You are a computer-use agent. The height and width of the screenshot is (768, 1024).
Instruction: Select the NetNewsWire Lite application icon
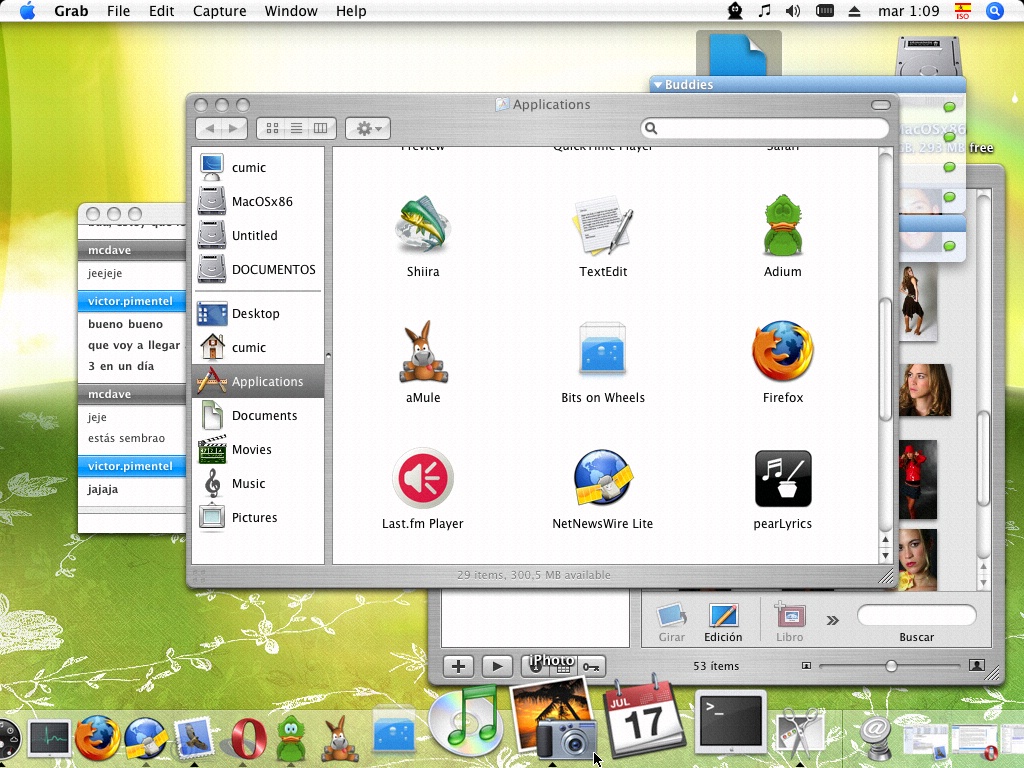click(x=603, y=478)
